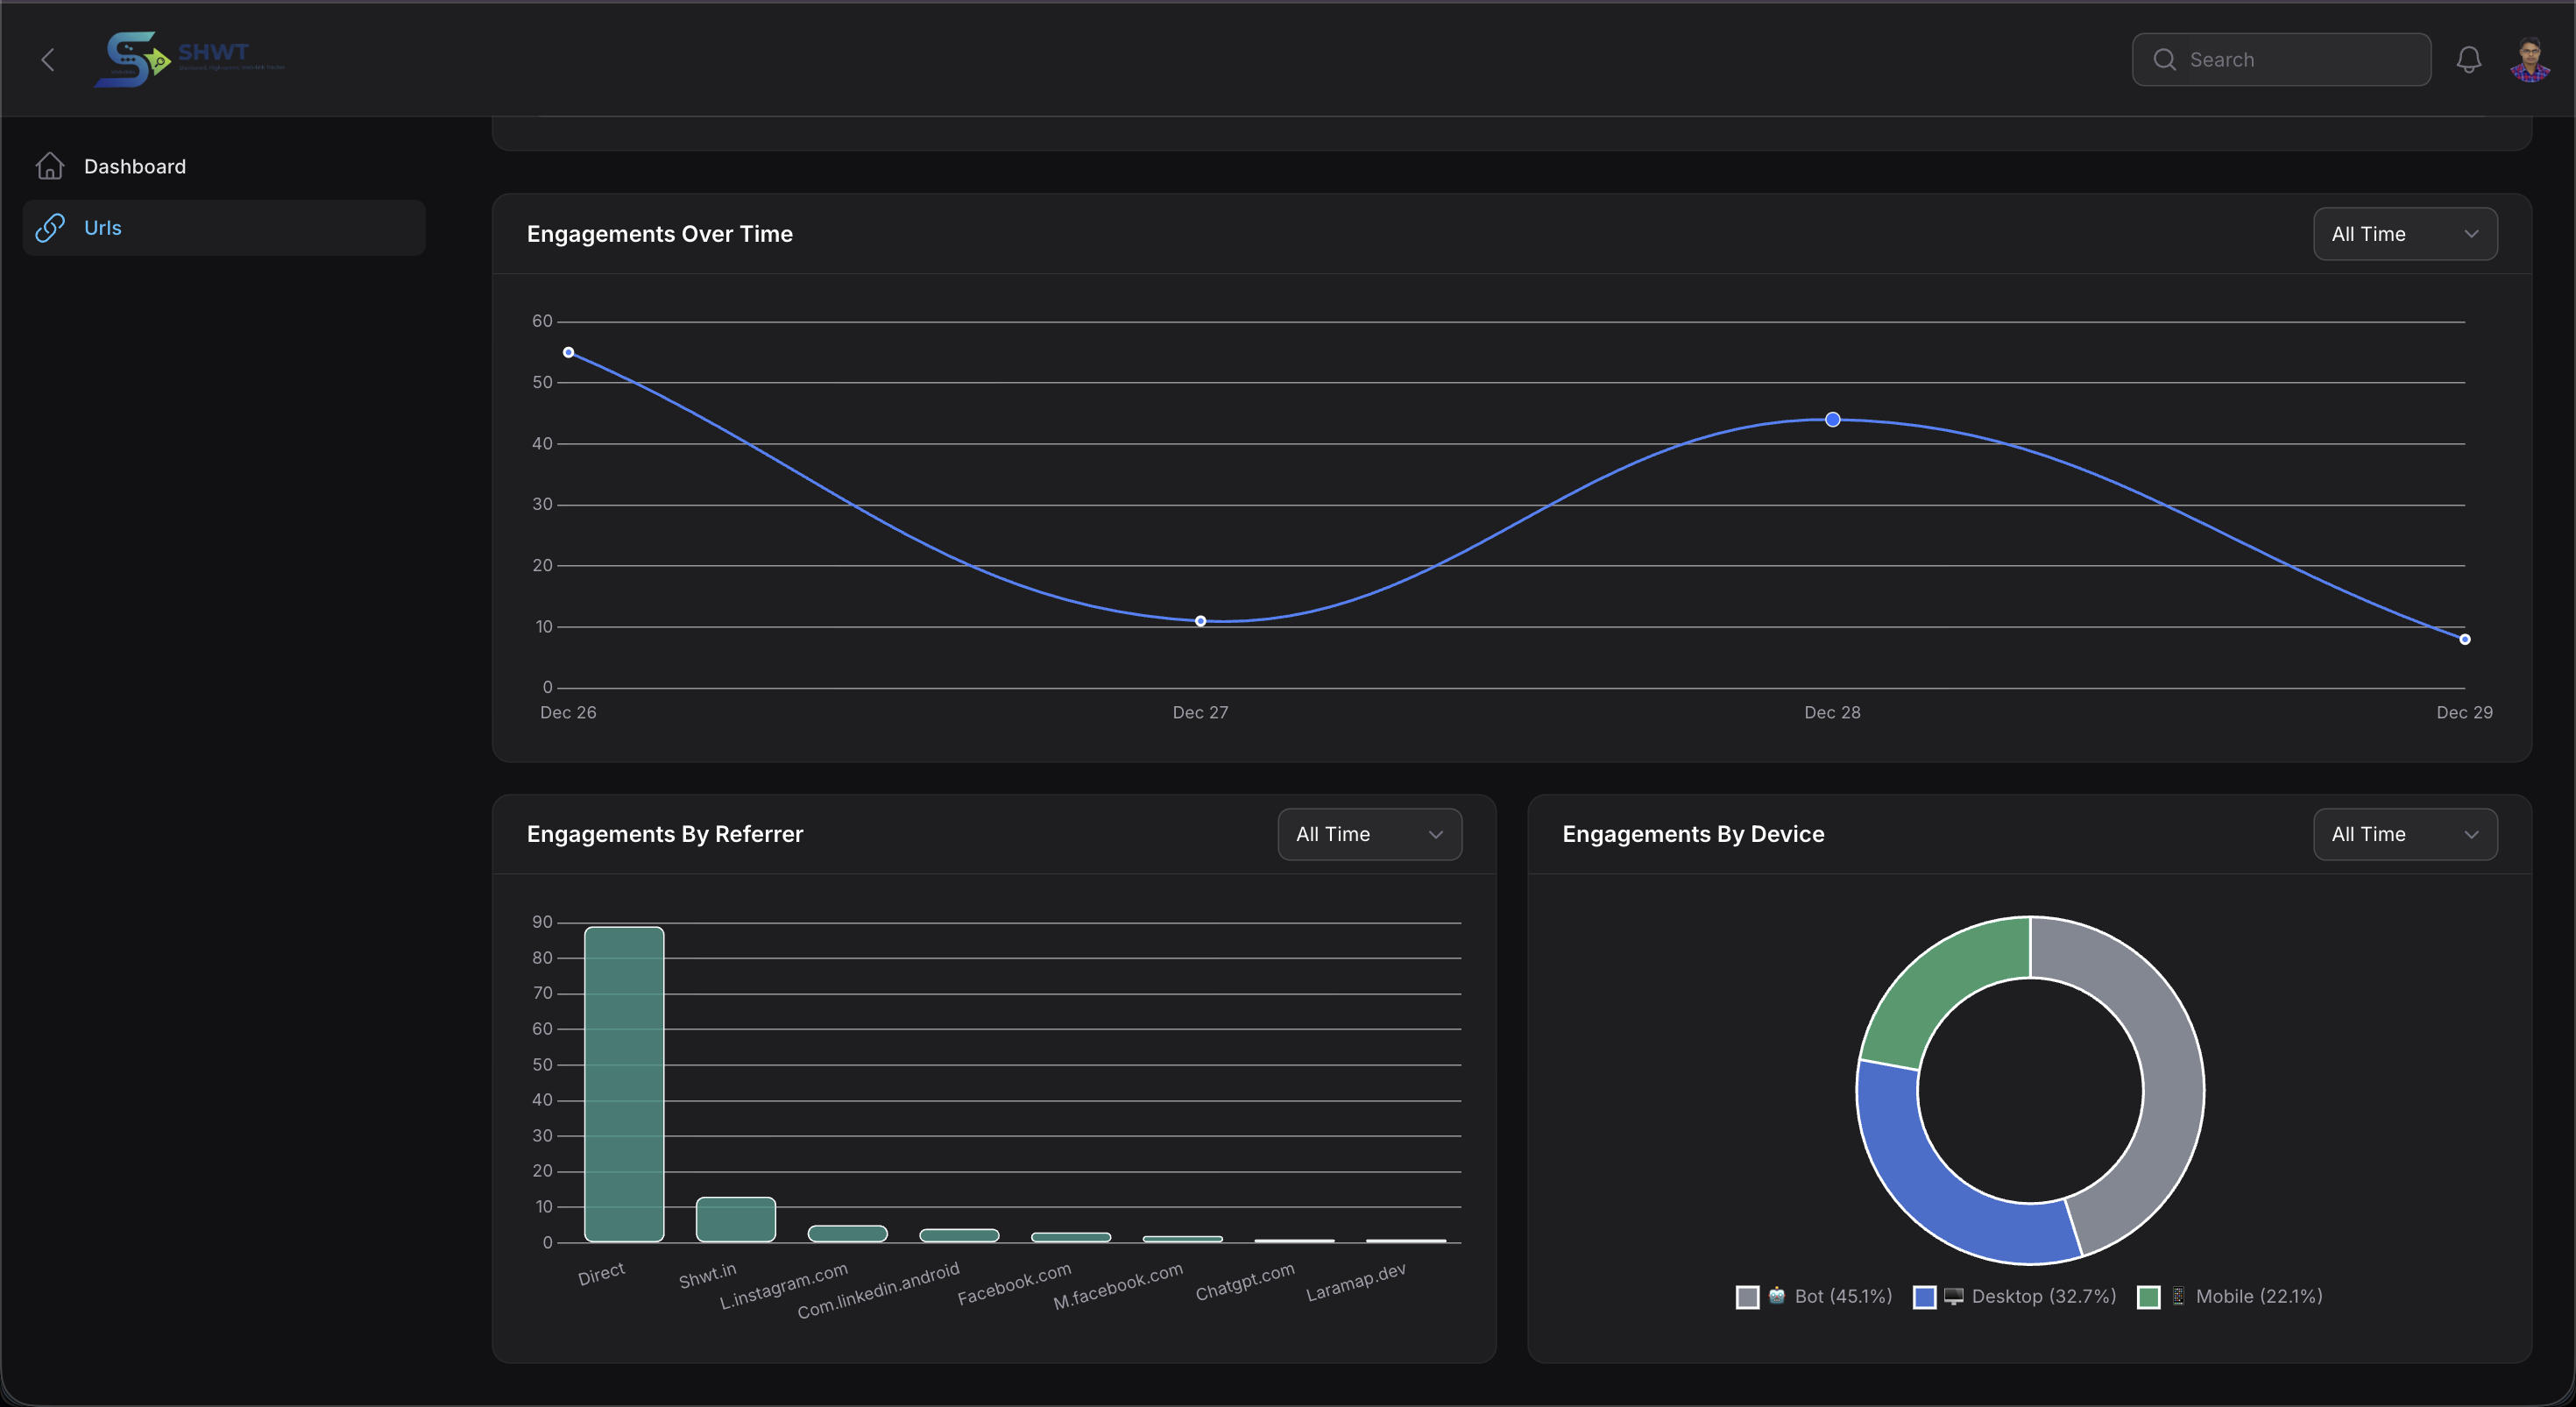Viewport: 2576px width, 1407px height.
Task: Click the SHWT logo
Action: pyautogui.click(x=189, y=59)
